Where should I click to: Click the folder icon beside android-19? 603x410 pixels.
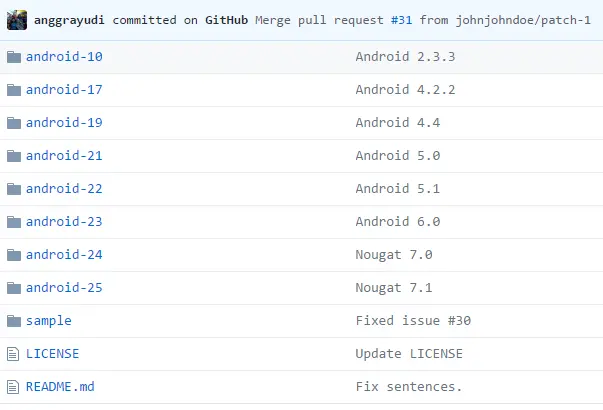(x=14, y=123)
